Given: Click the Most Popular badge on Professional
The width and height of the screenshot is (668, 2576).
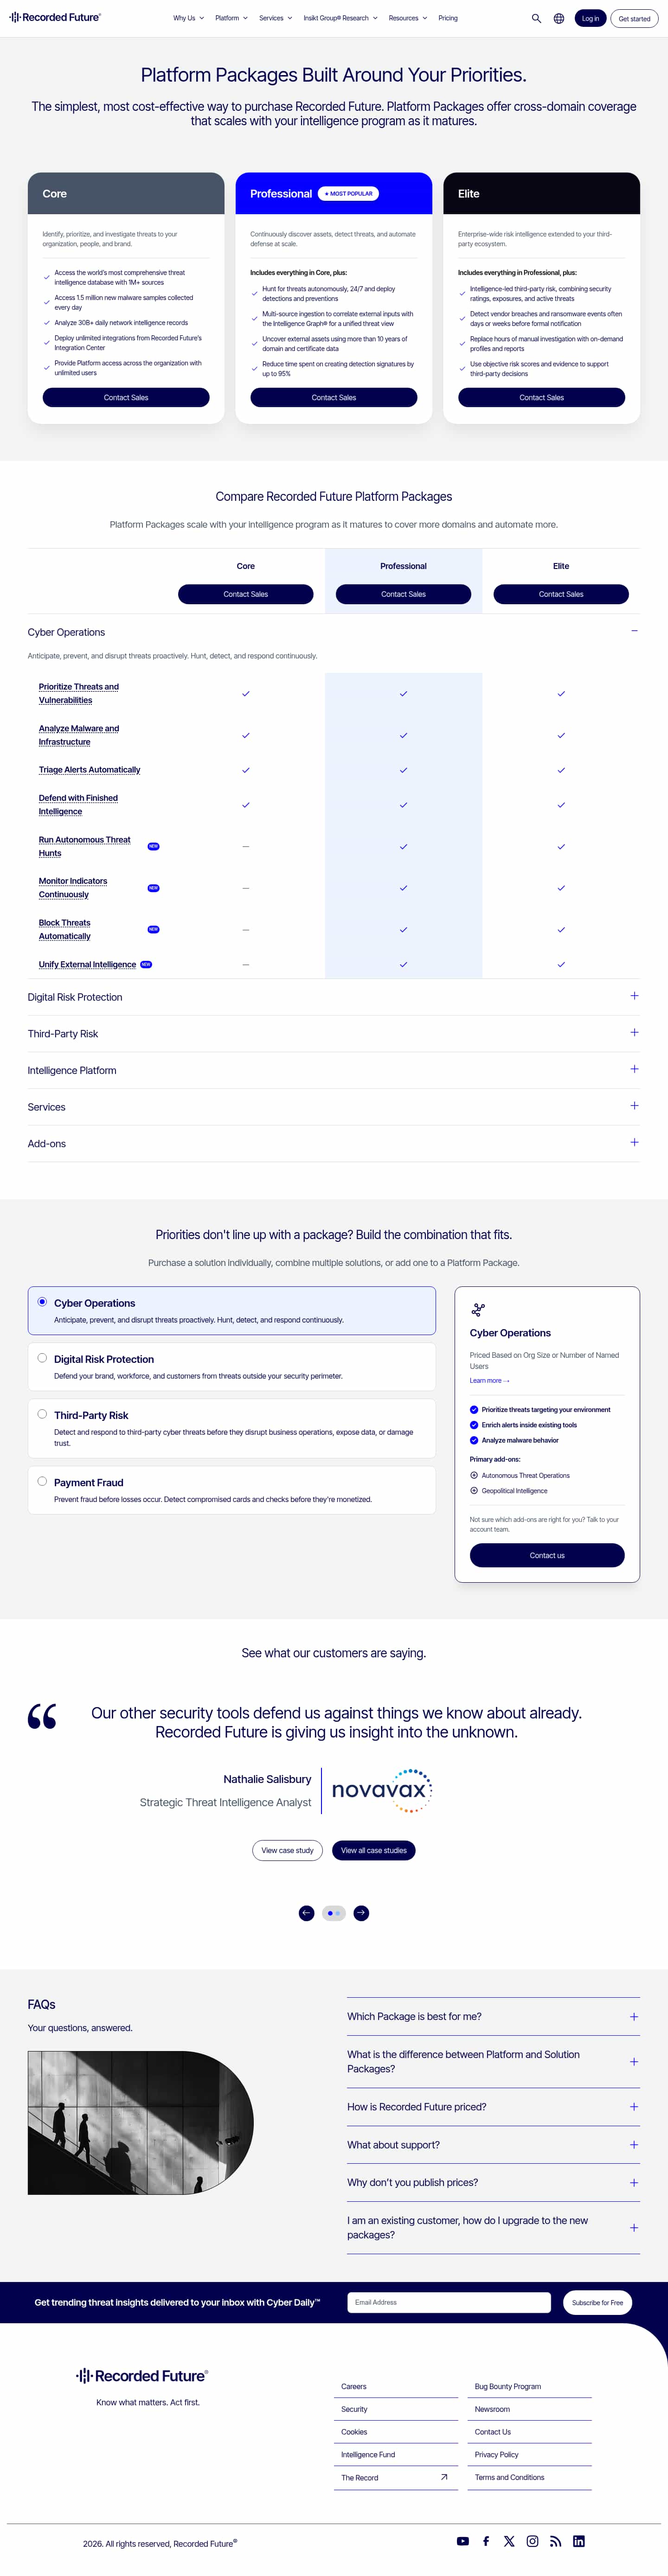Looking at the screenshot, I should [348, 194].
